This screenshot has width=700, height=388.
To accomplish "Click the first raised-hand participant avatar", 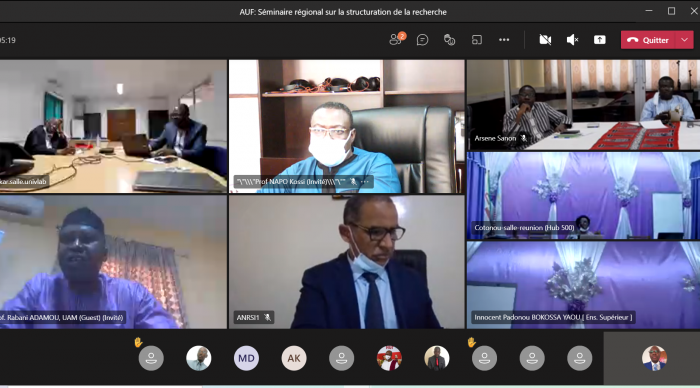I will point(151,358).
